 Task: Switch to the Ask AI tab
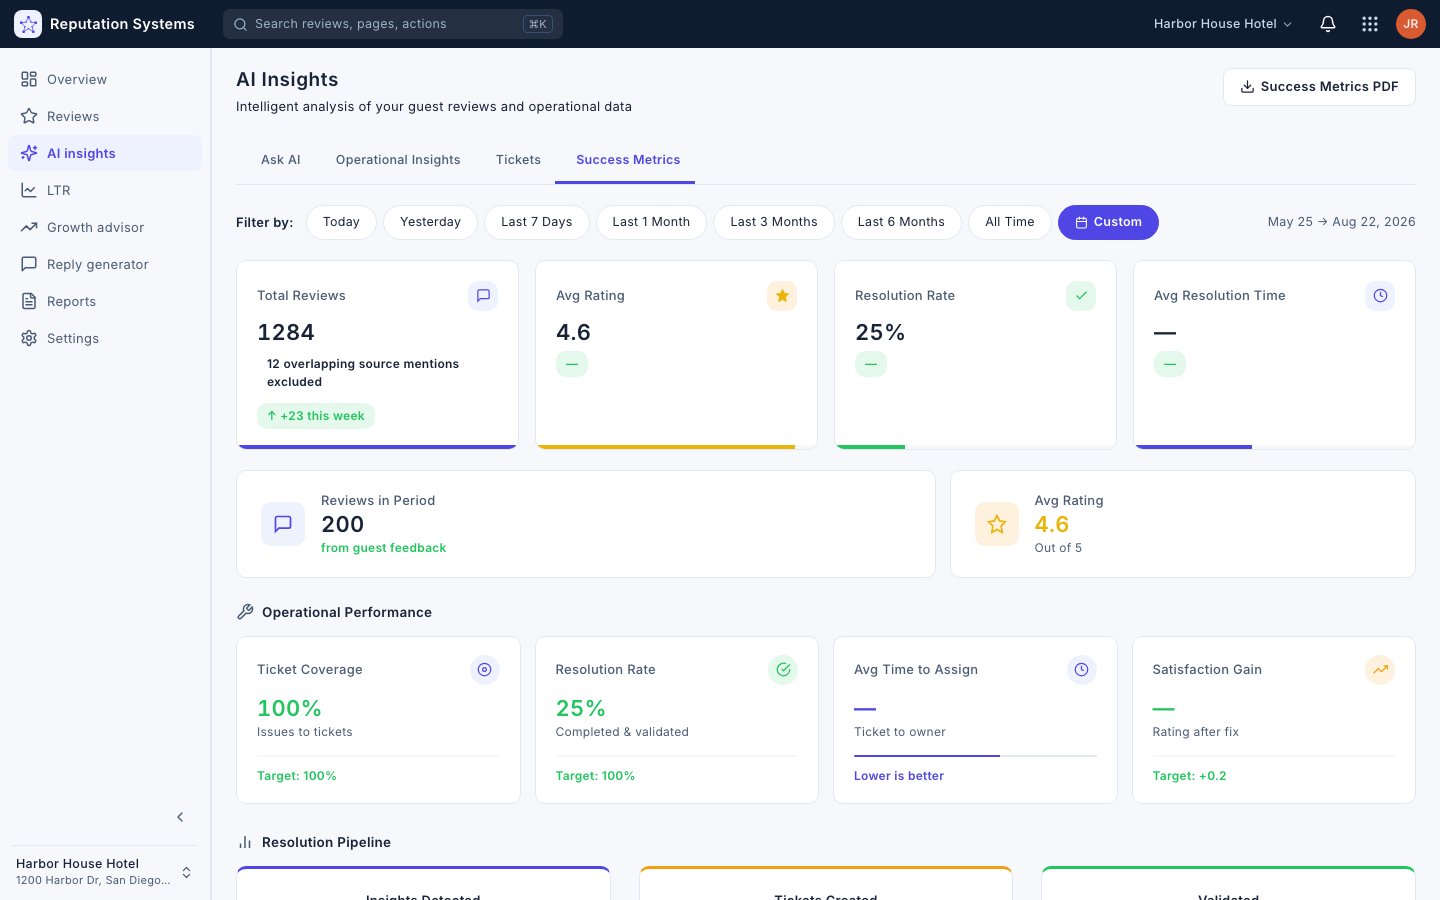tap(281, 160)
